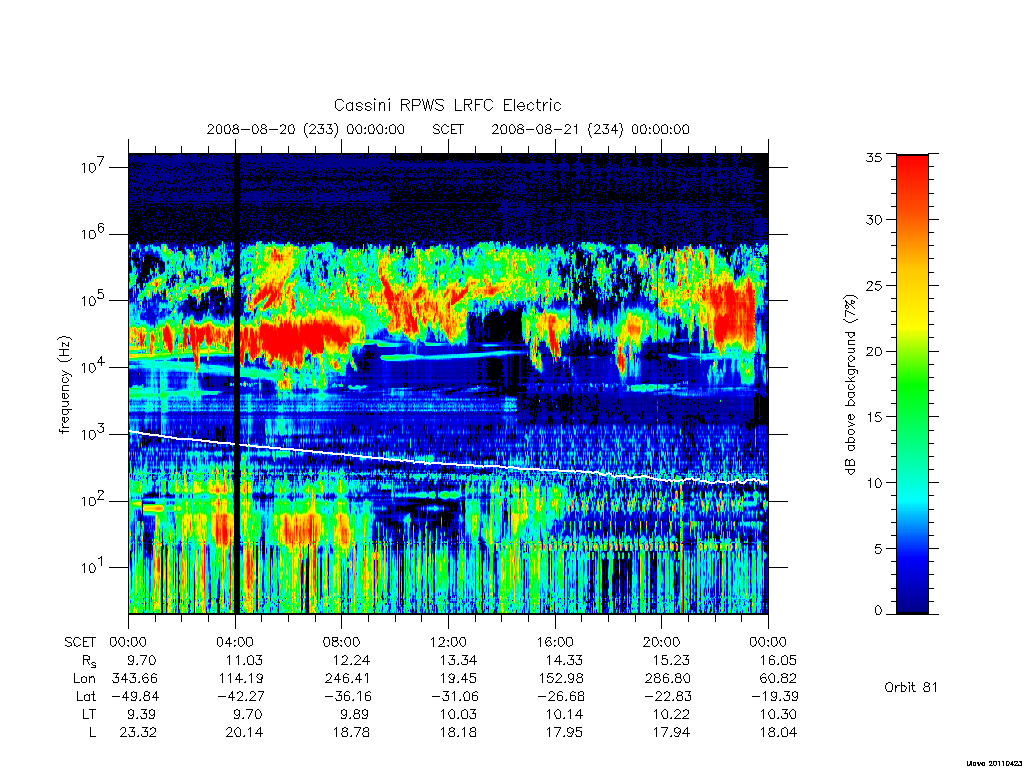Click the Lon value '246.41'
Screen dimensions: 1024x768
click(347, 679)
